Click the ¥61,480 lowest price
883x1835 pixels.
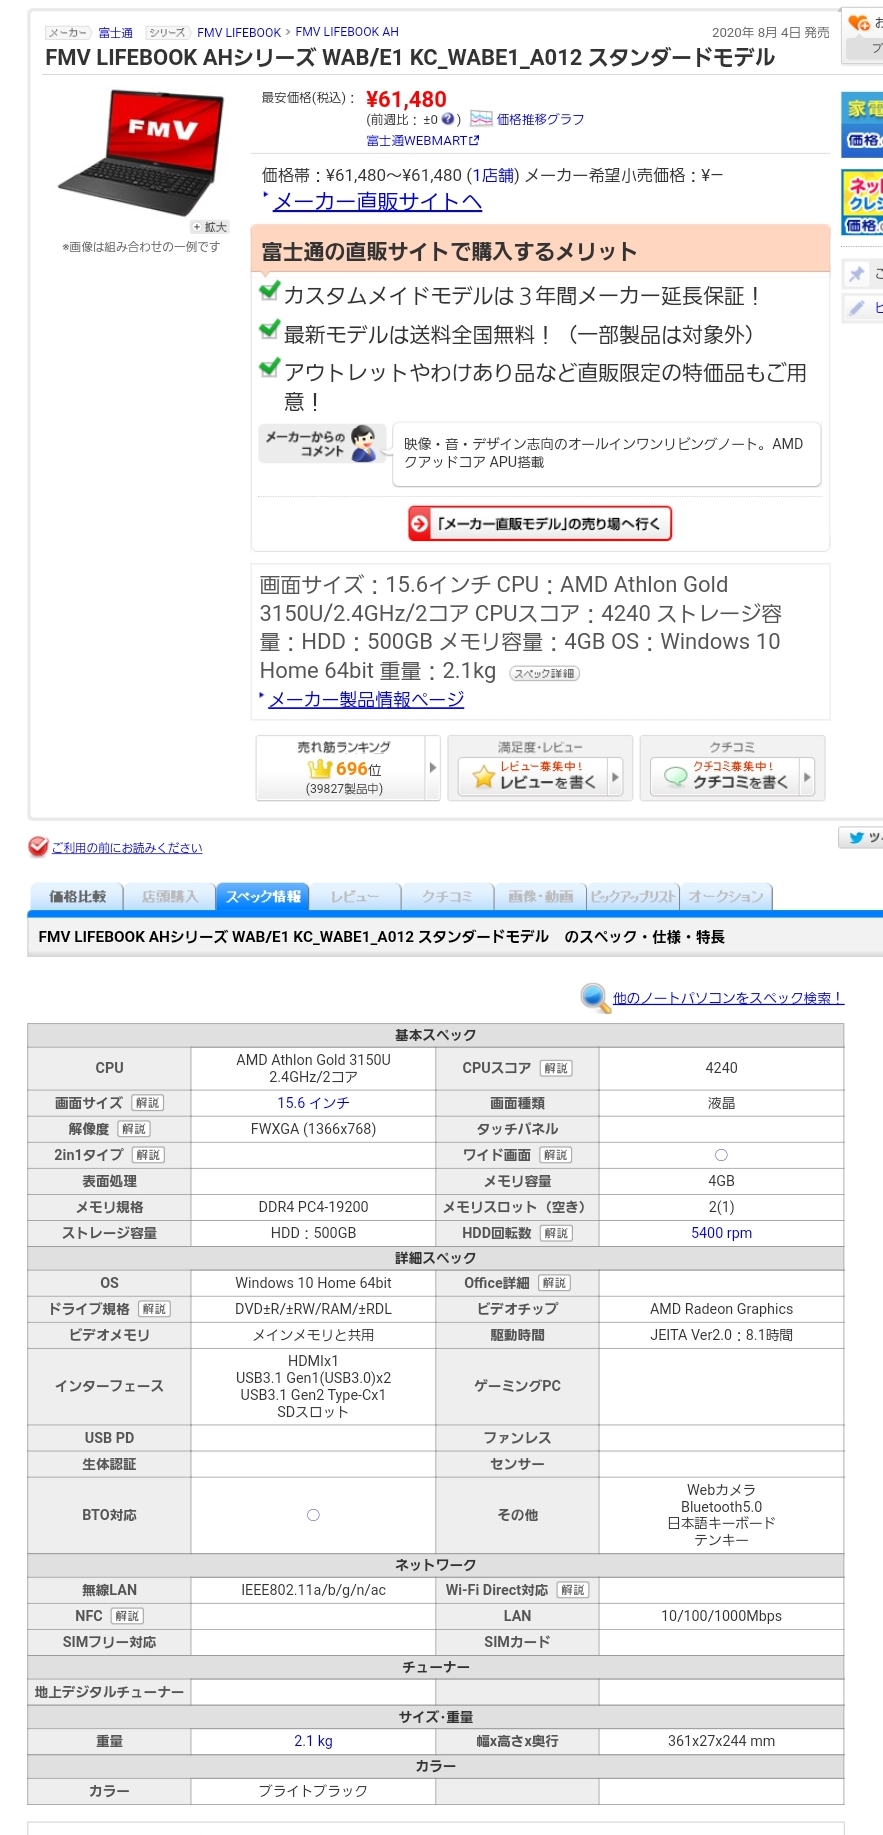pyautogui.click(x=406, y=99)
